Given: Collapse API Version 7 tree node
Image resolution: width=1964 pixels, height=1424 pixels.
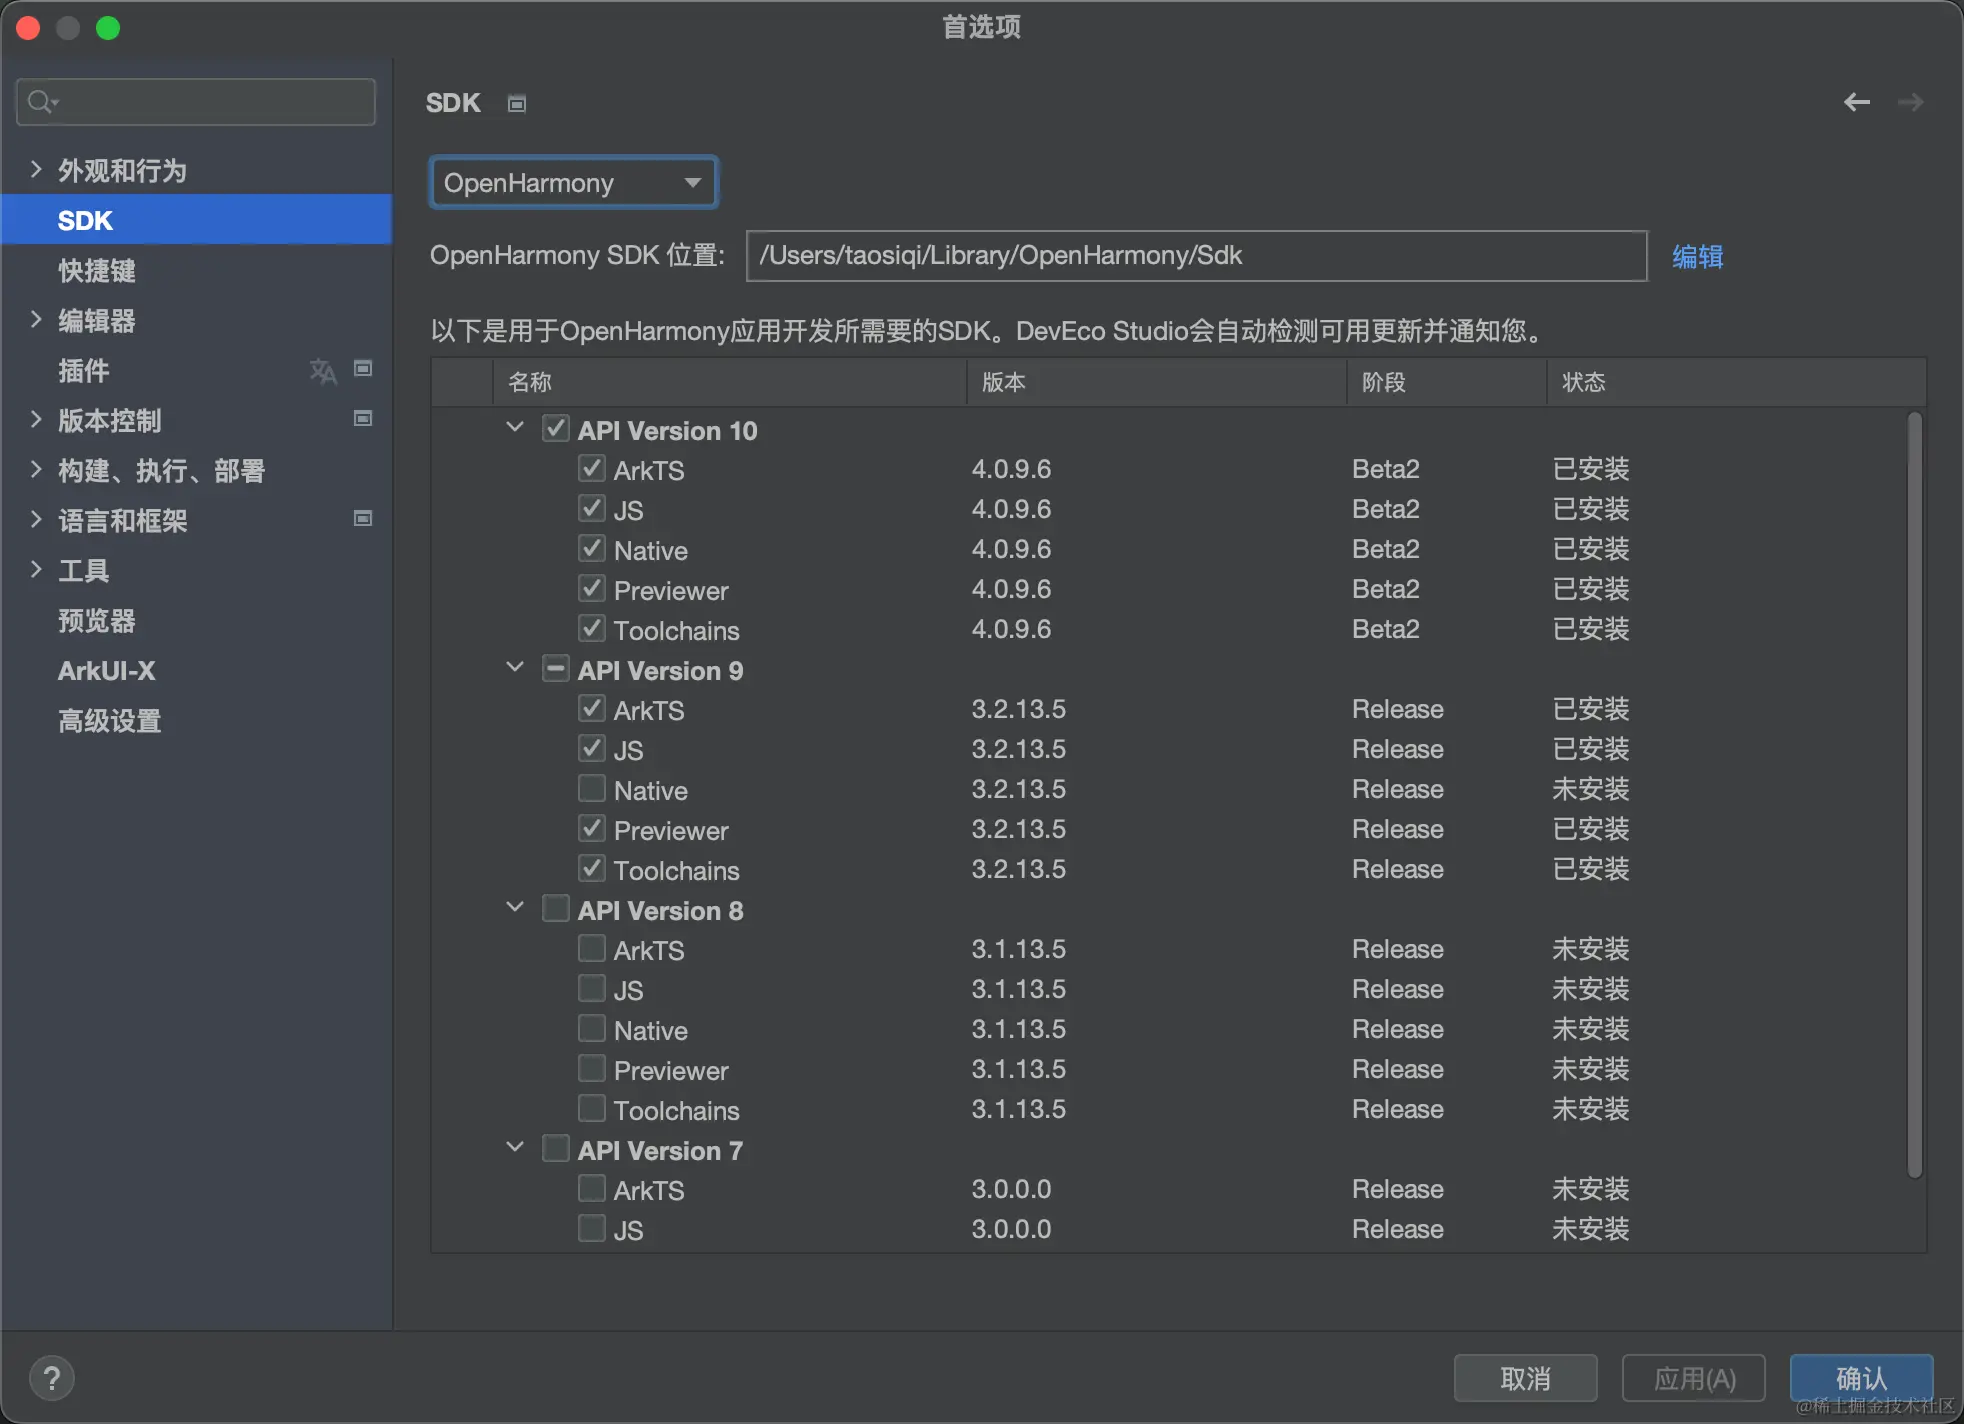Looking at the screenshot, I should coord(515,1147).
